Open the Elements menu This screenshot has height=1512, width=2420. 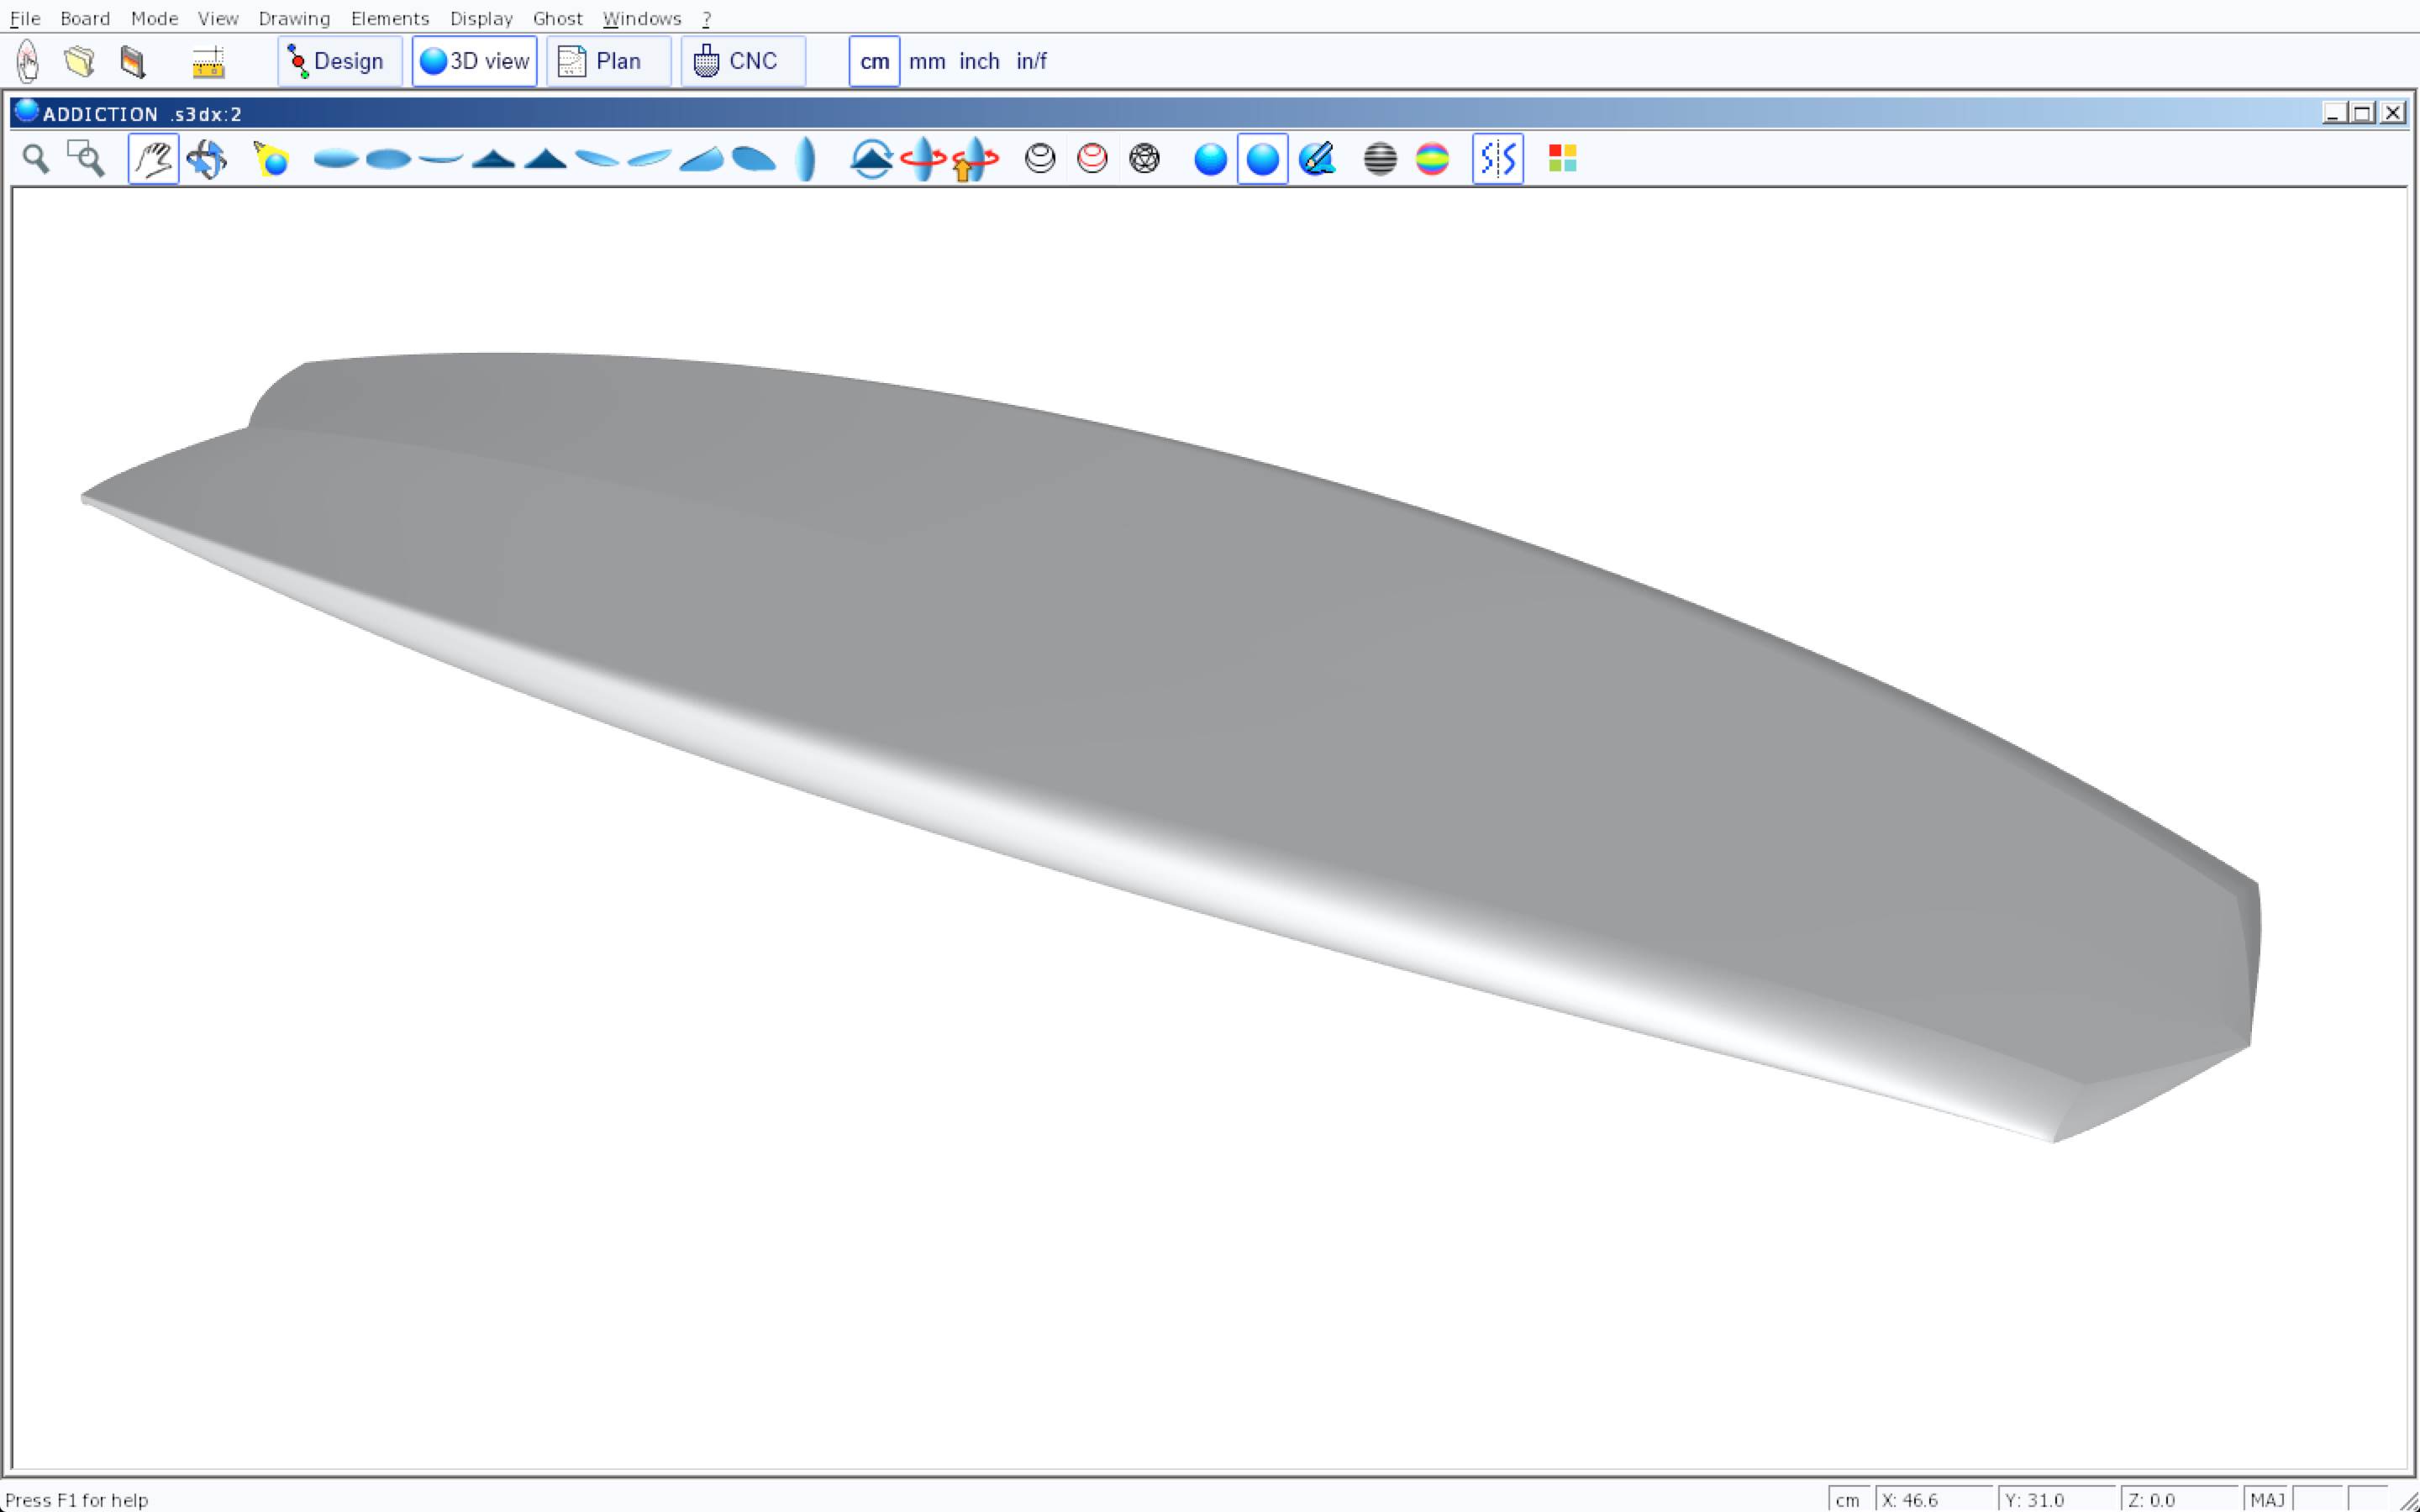tap(389, 18)
